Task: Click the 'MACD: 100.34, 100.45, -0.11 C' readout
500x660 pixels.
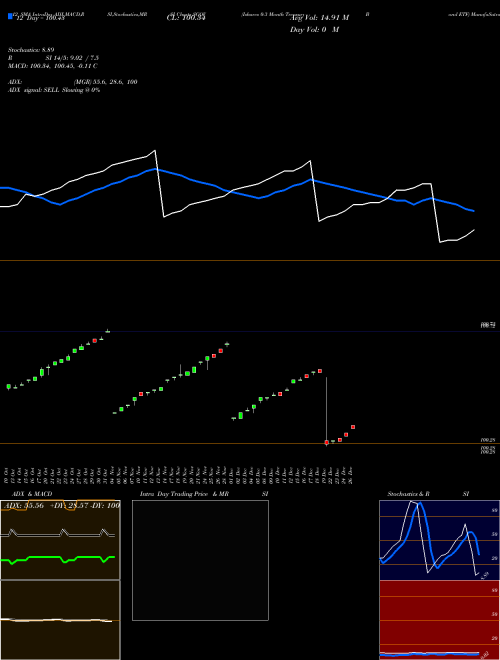Action: (53, 66)
